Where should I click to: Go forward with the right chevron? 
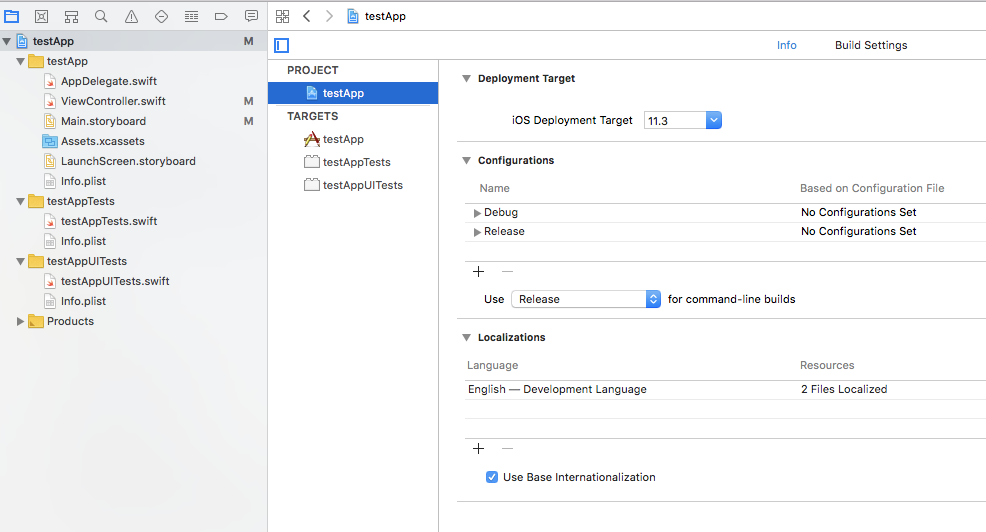click(x=329, y=16)
